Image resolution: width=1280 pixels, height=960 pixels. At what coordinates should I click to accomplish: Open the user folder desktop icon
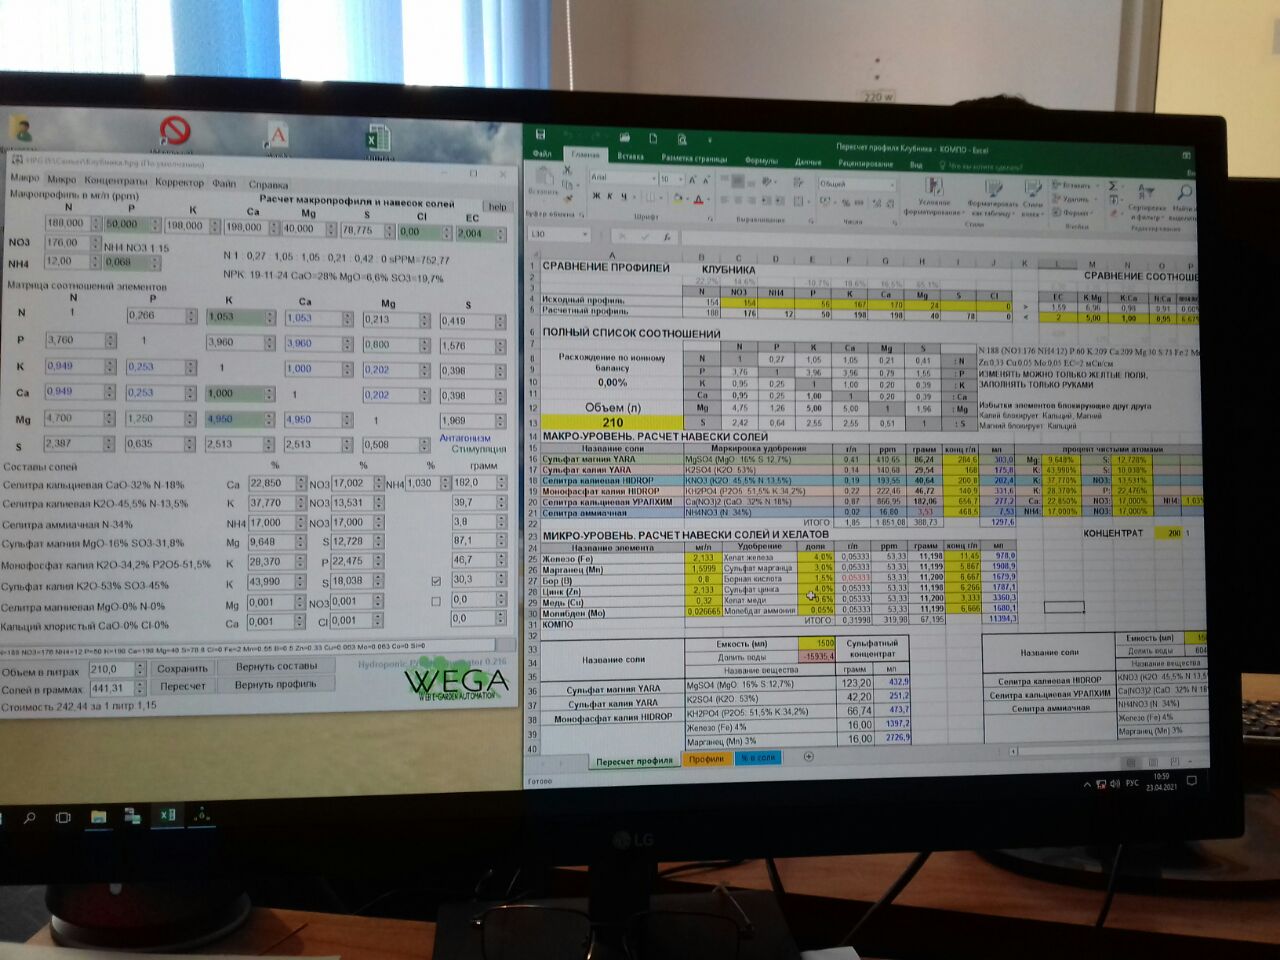[22, 130]
